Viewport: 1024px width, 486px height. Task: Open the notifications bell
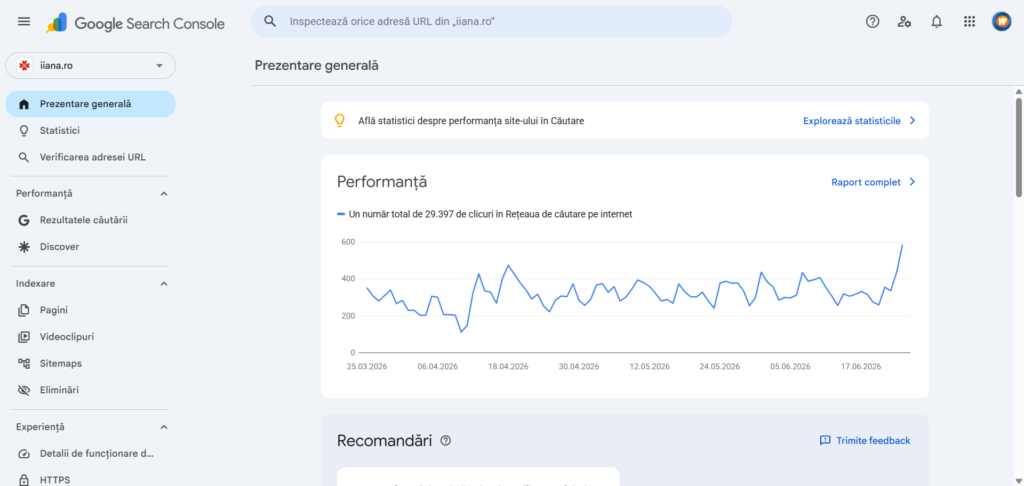point(936,22)
